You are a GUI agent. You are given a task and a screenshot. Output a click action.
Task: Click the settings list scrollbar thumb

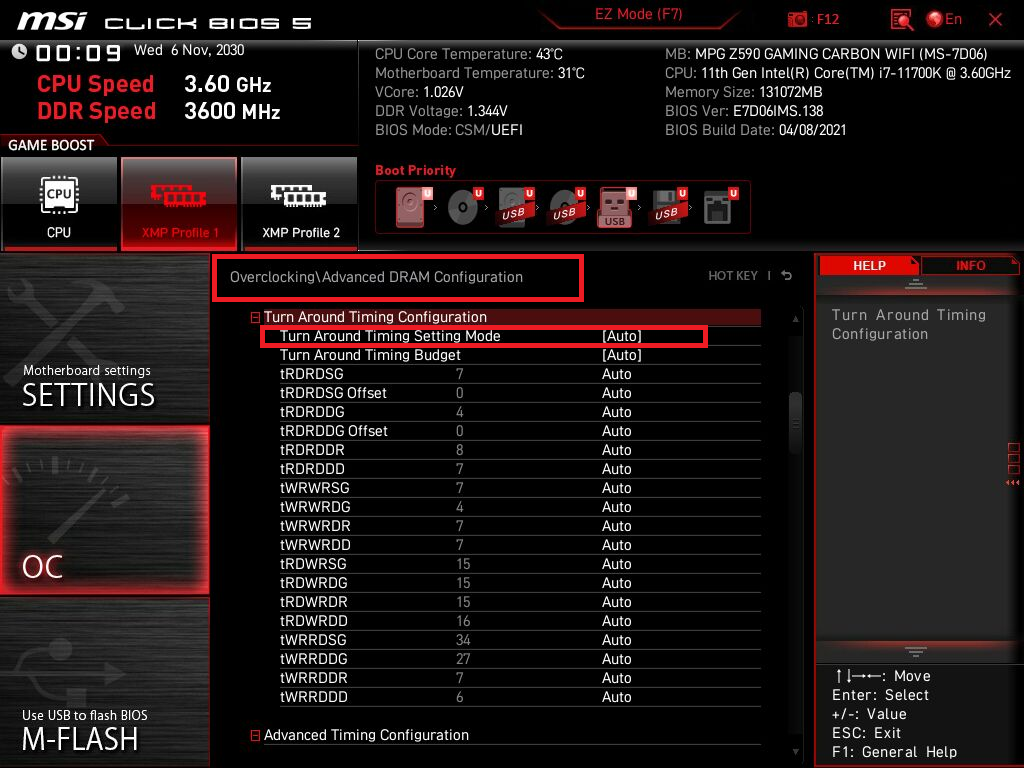tap(795, 423)
